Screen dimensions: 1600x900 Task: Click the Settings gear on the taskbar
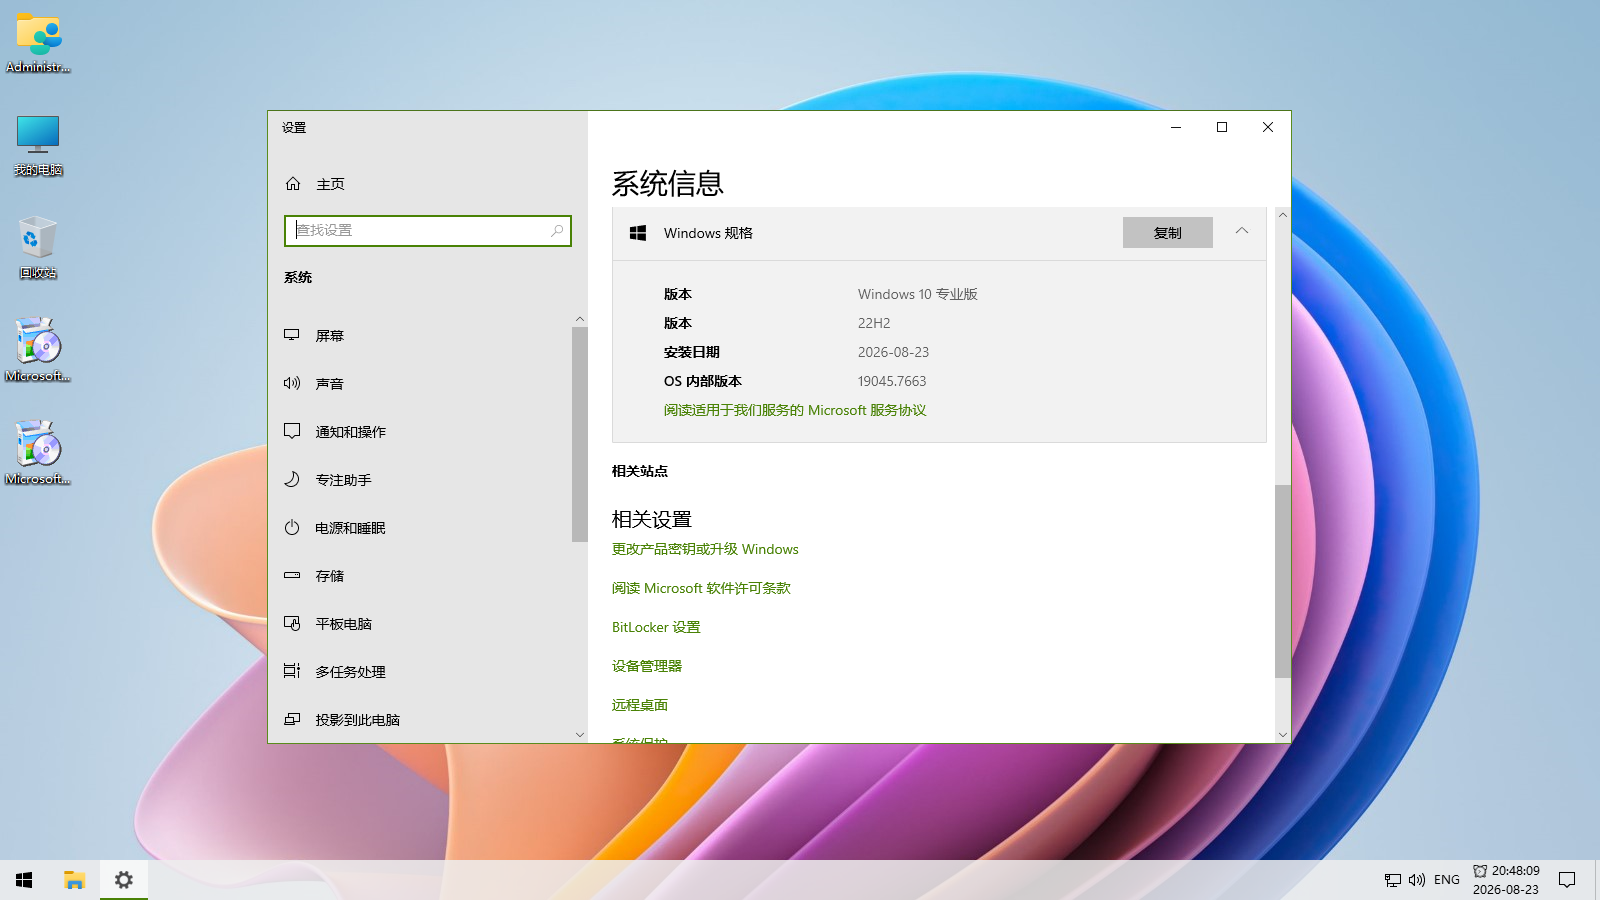124,880
